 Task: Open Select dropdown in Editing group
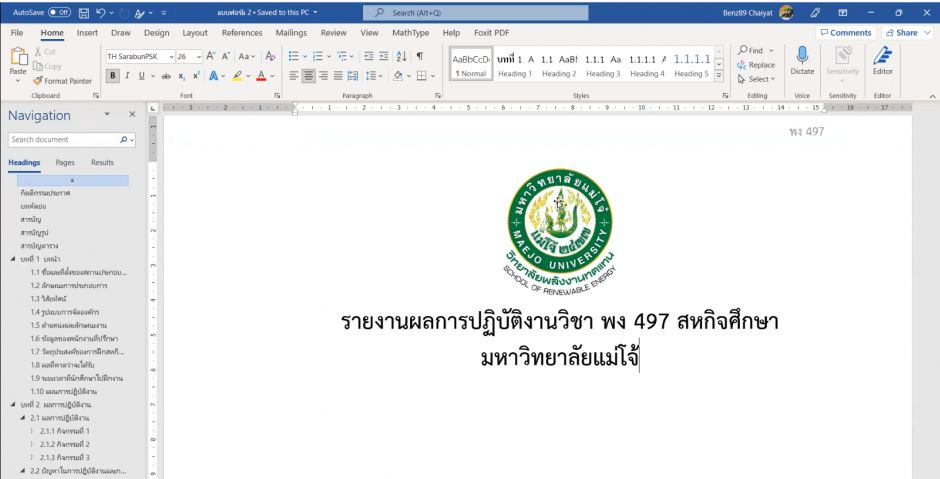(x=757, y=79)
